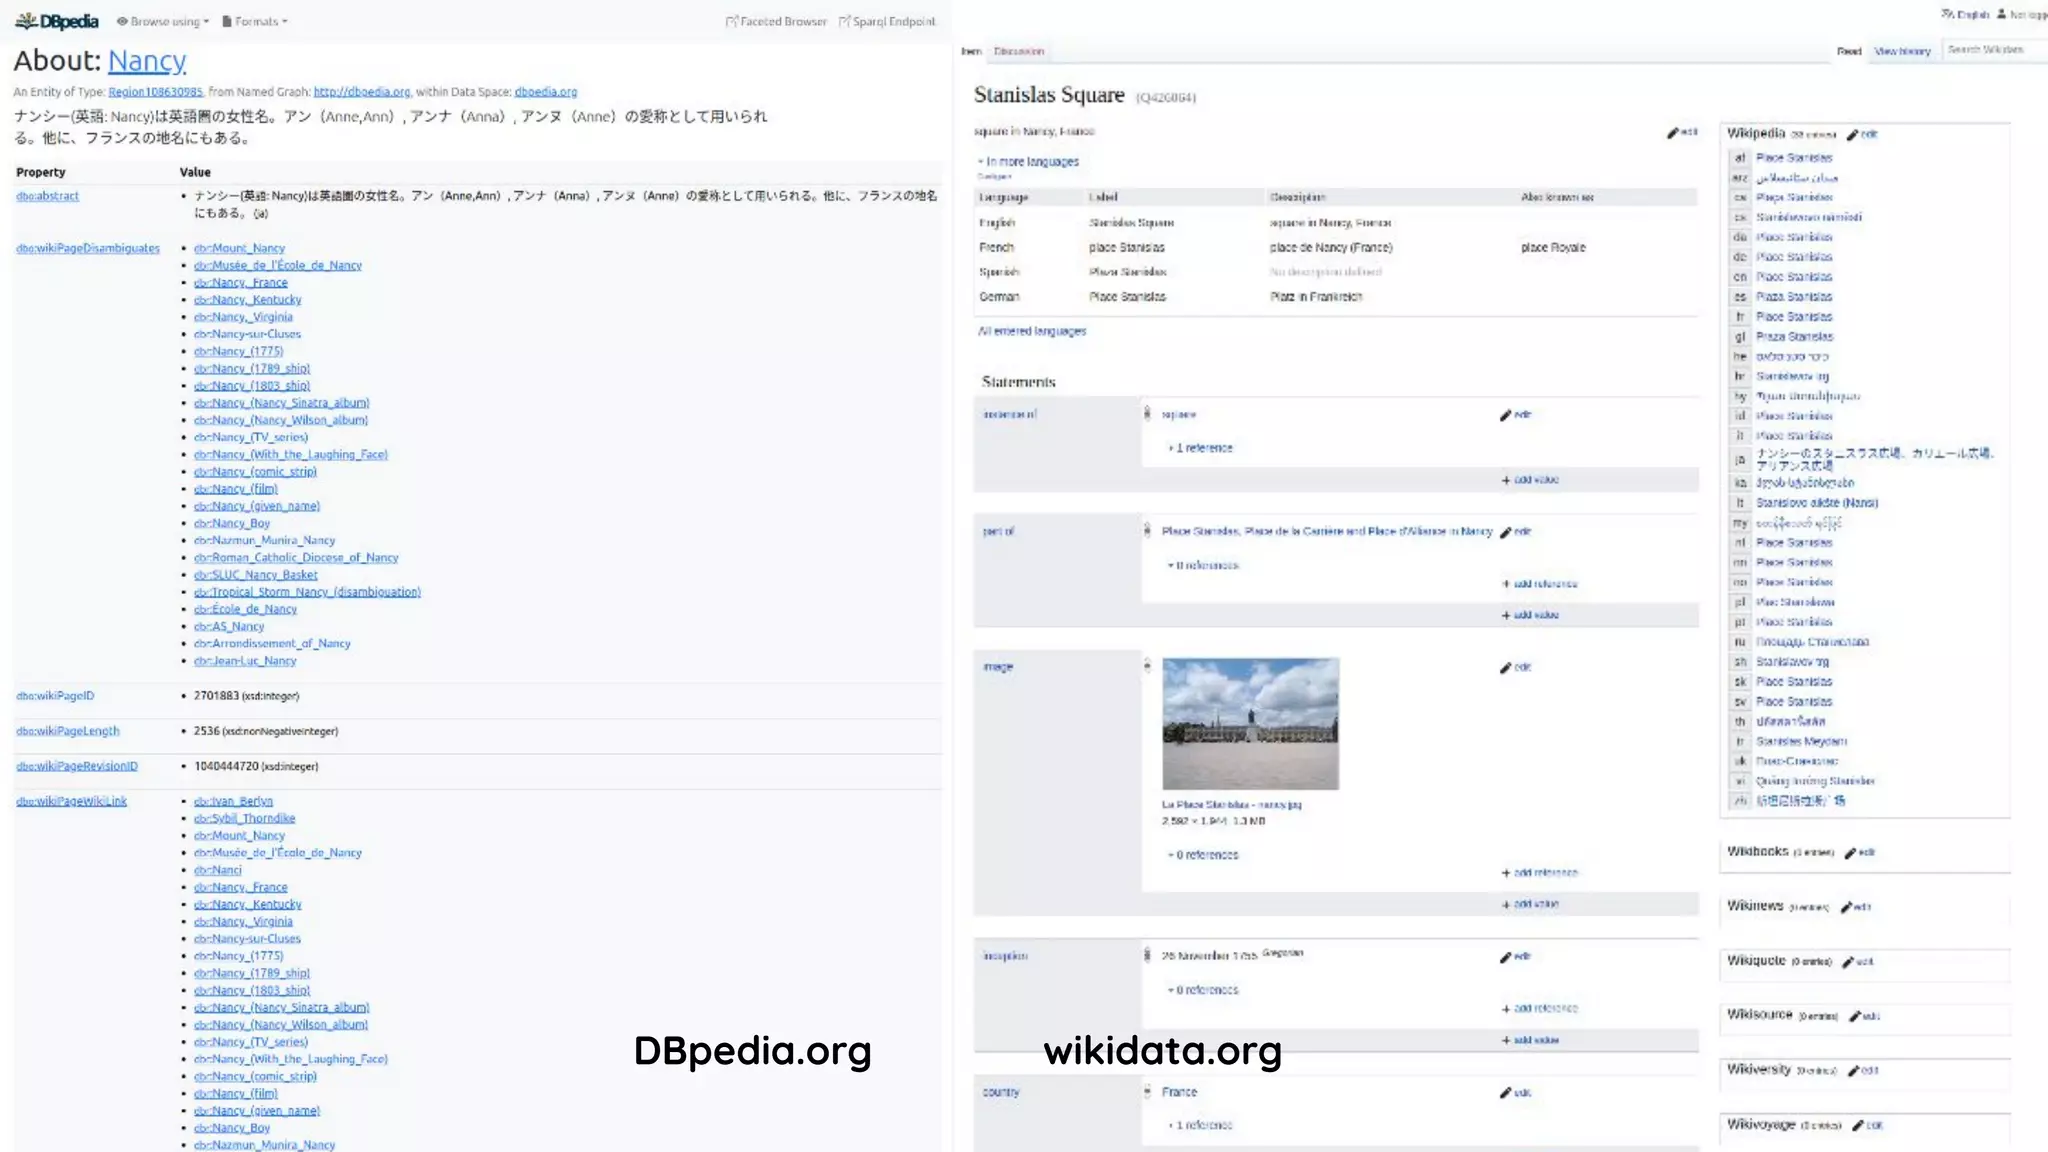Open the View history tab
Viewport: 2048px width, 1152px height.
coord(1901,51)
